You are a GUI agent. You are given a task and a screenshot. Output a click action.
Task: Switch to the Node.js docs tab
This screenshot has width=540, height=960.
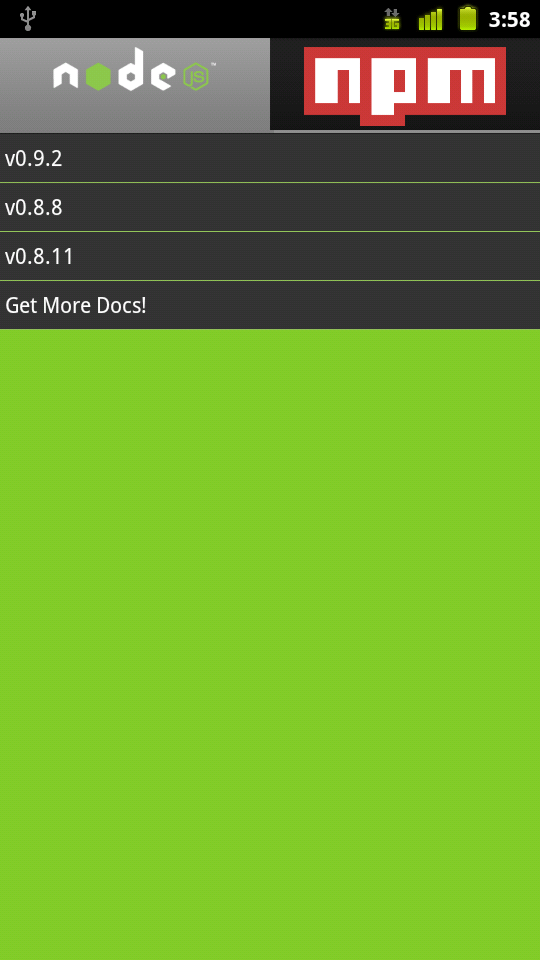click(x=135, y=84)
